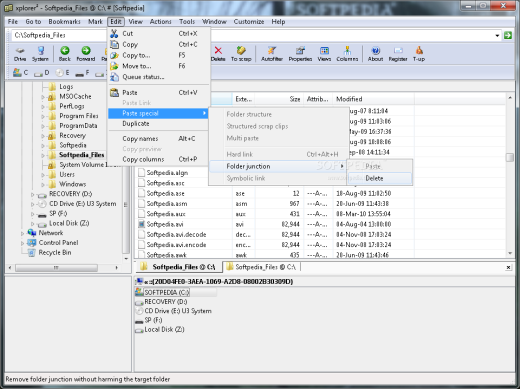Screen dimensions: 520x389
Task: Switch to drive D in drive bar
Action: (x=42, y=73)
